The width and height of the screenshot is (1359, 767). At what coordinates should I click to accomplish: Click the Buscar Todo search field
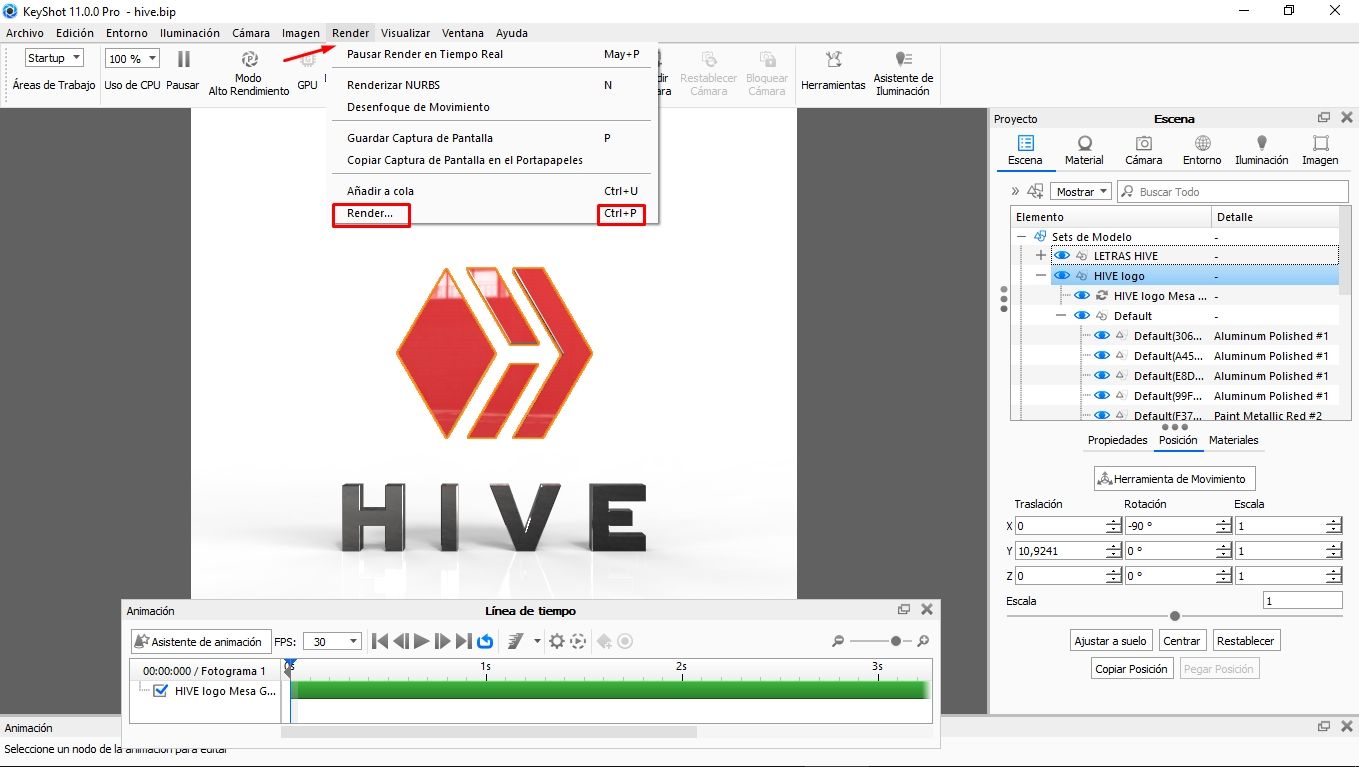click(x=1233, y=191)
